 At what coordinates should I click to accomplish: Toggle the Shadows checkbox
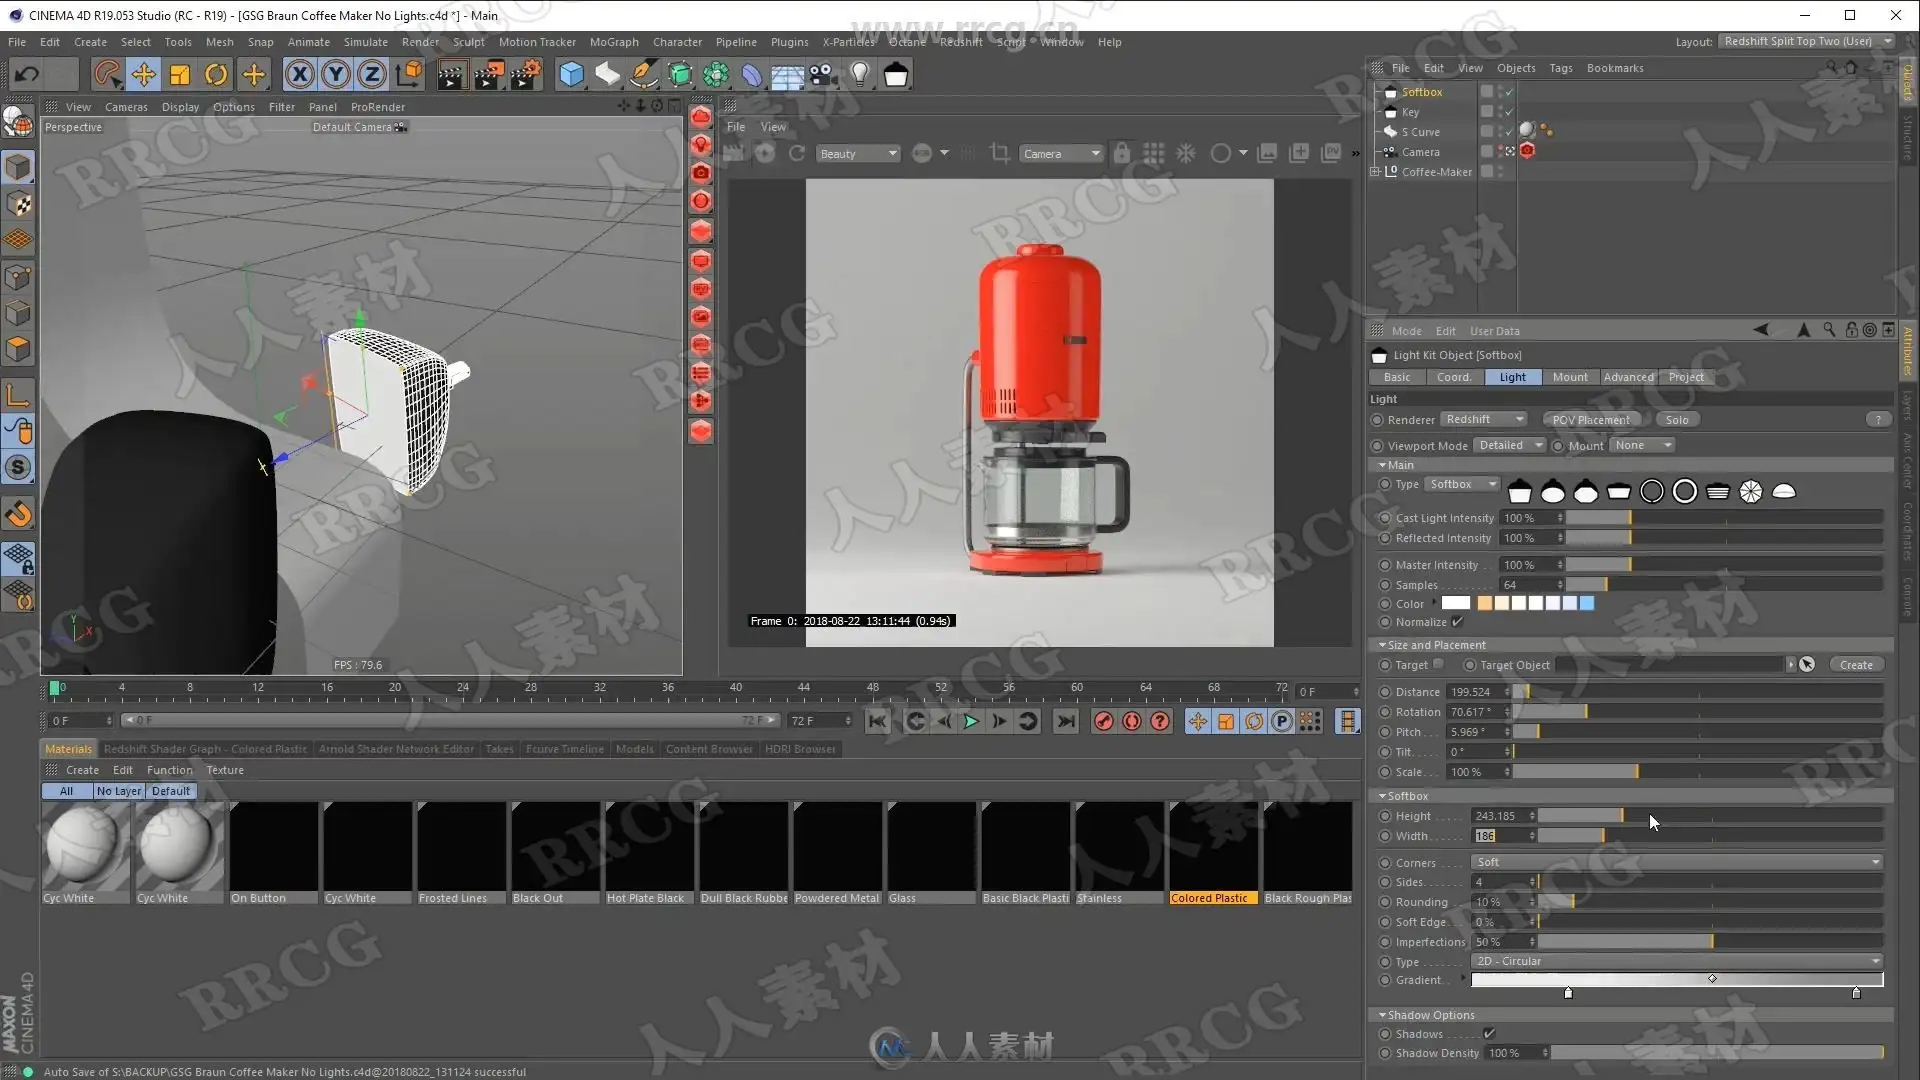tap(1489, 1034)
